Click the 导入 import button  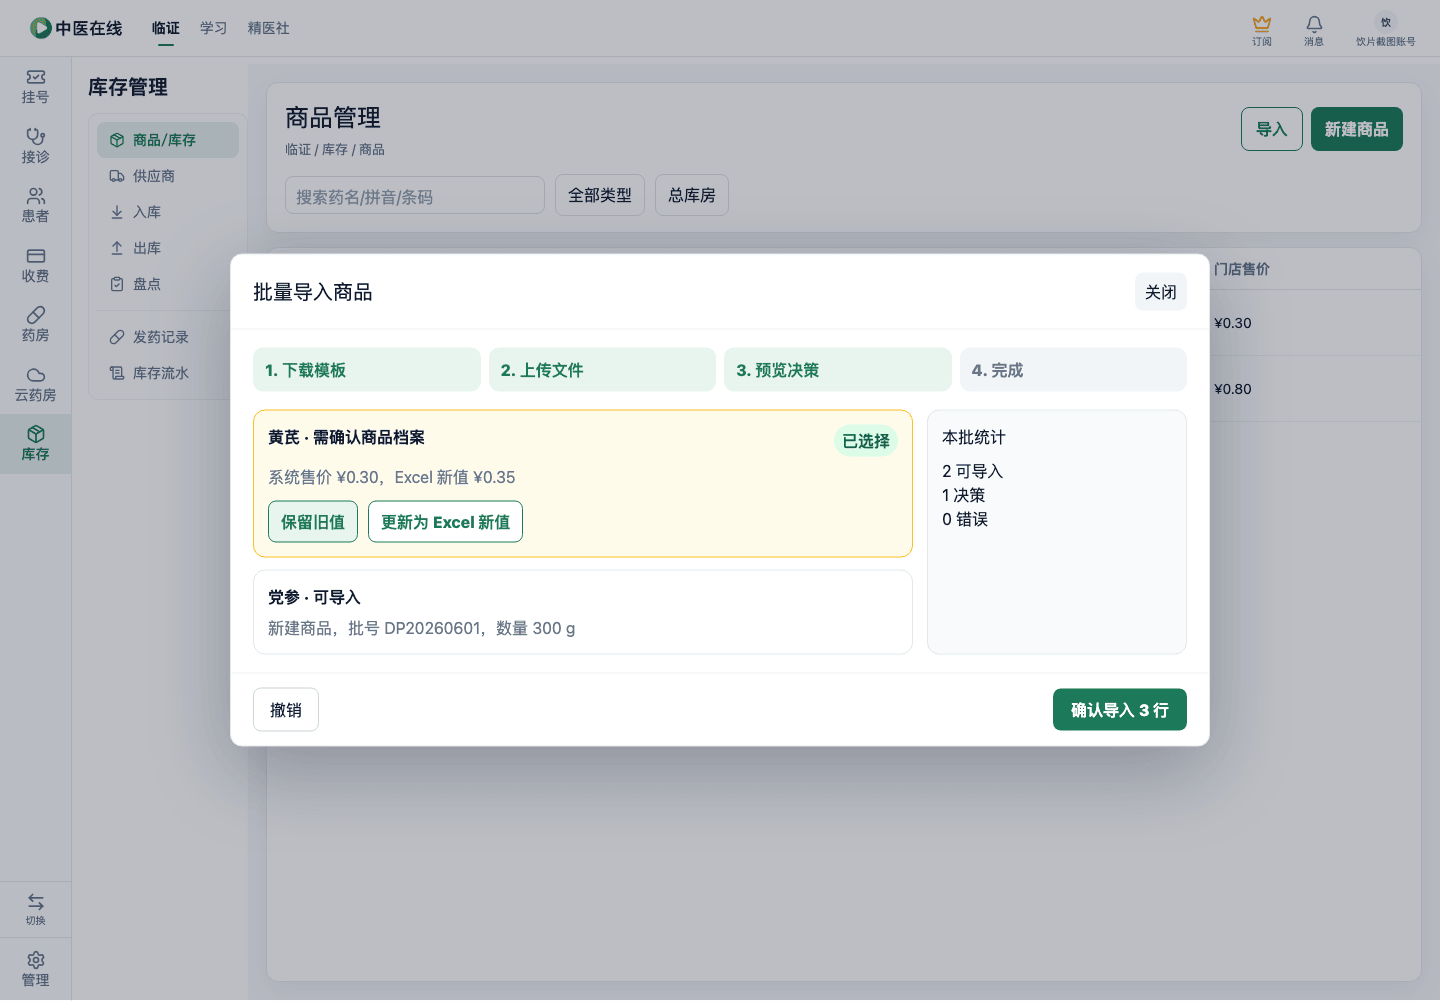point(1272,129)
